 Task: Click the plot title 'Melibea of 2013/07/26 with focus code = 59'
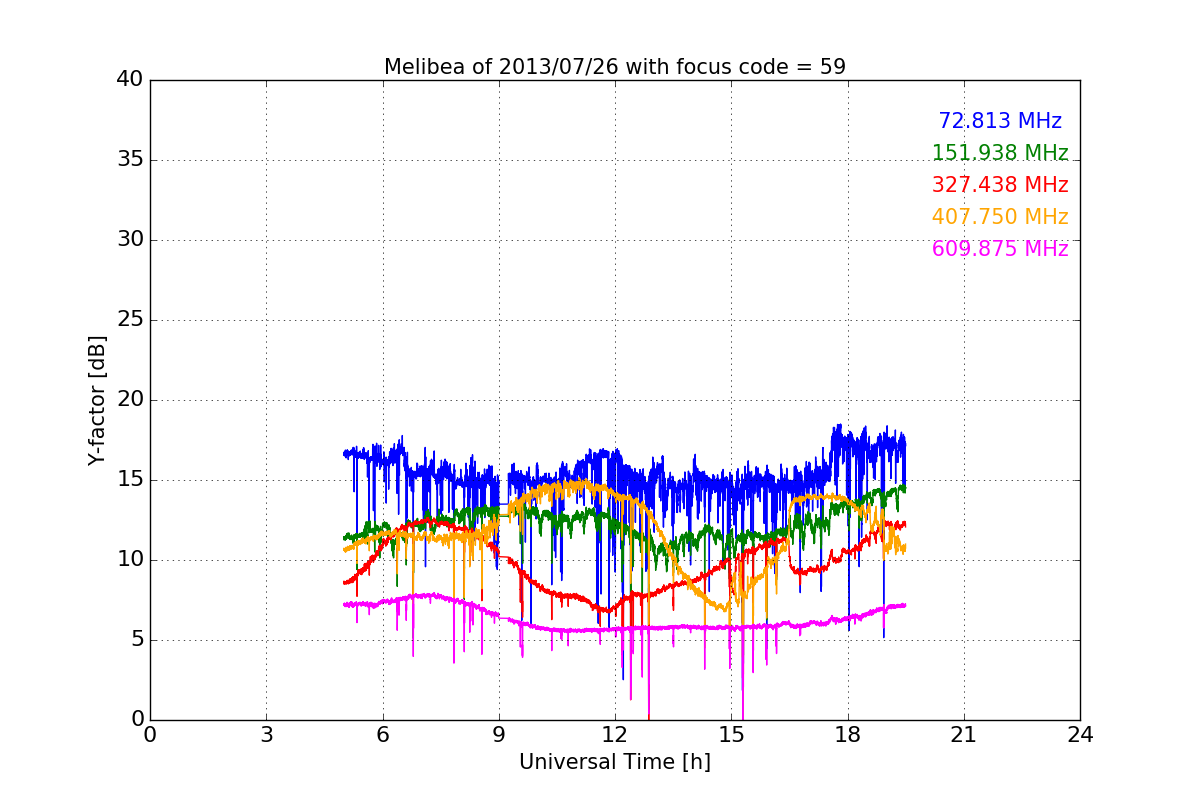tap(615, 67)
